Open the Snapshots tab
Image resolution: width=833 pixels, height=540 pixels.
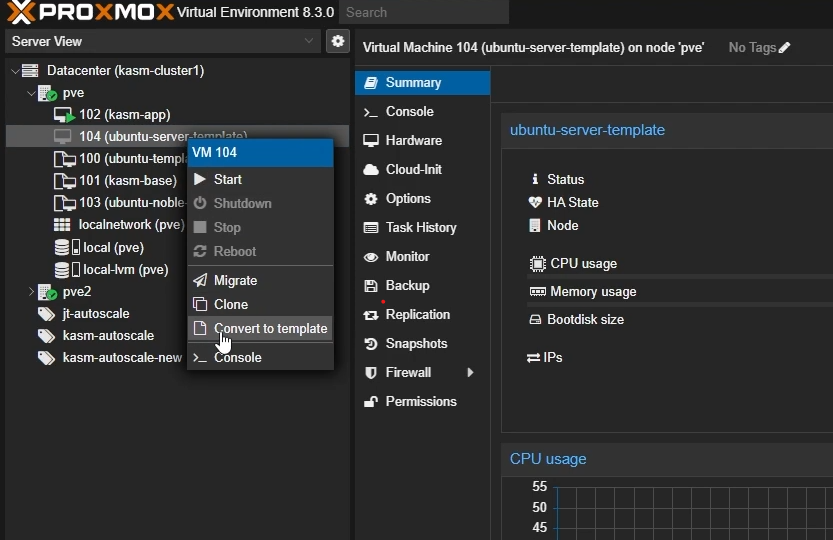(x=416, y=343)
